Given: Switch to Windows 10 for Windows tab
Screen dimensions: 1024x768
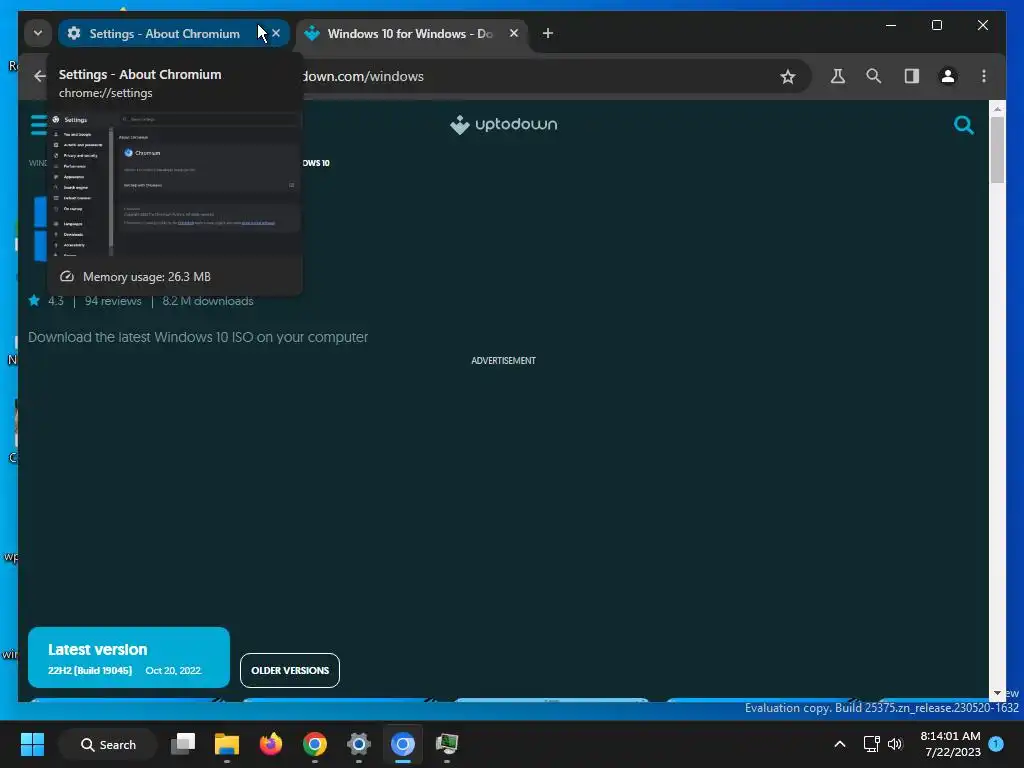Looking at the screenshot, I should (409, 33).
